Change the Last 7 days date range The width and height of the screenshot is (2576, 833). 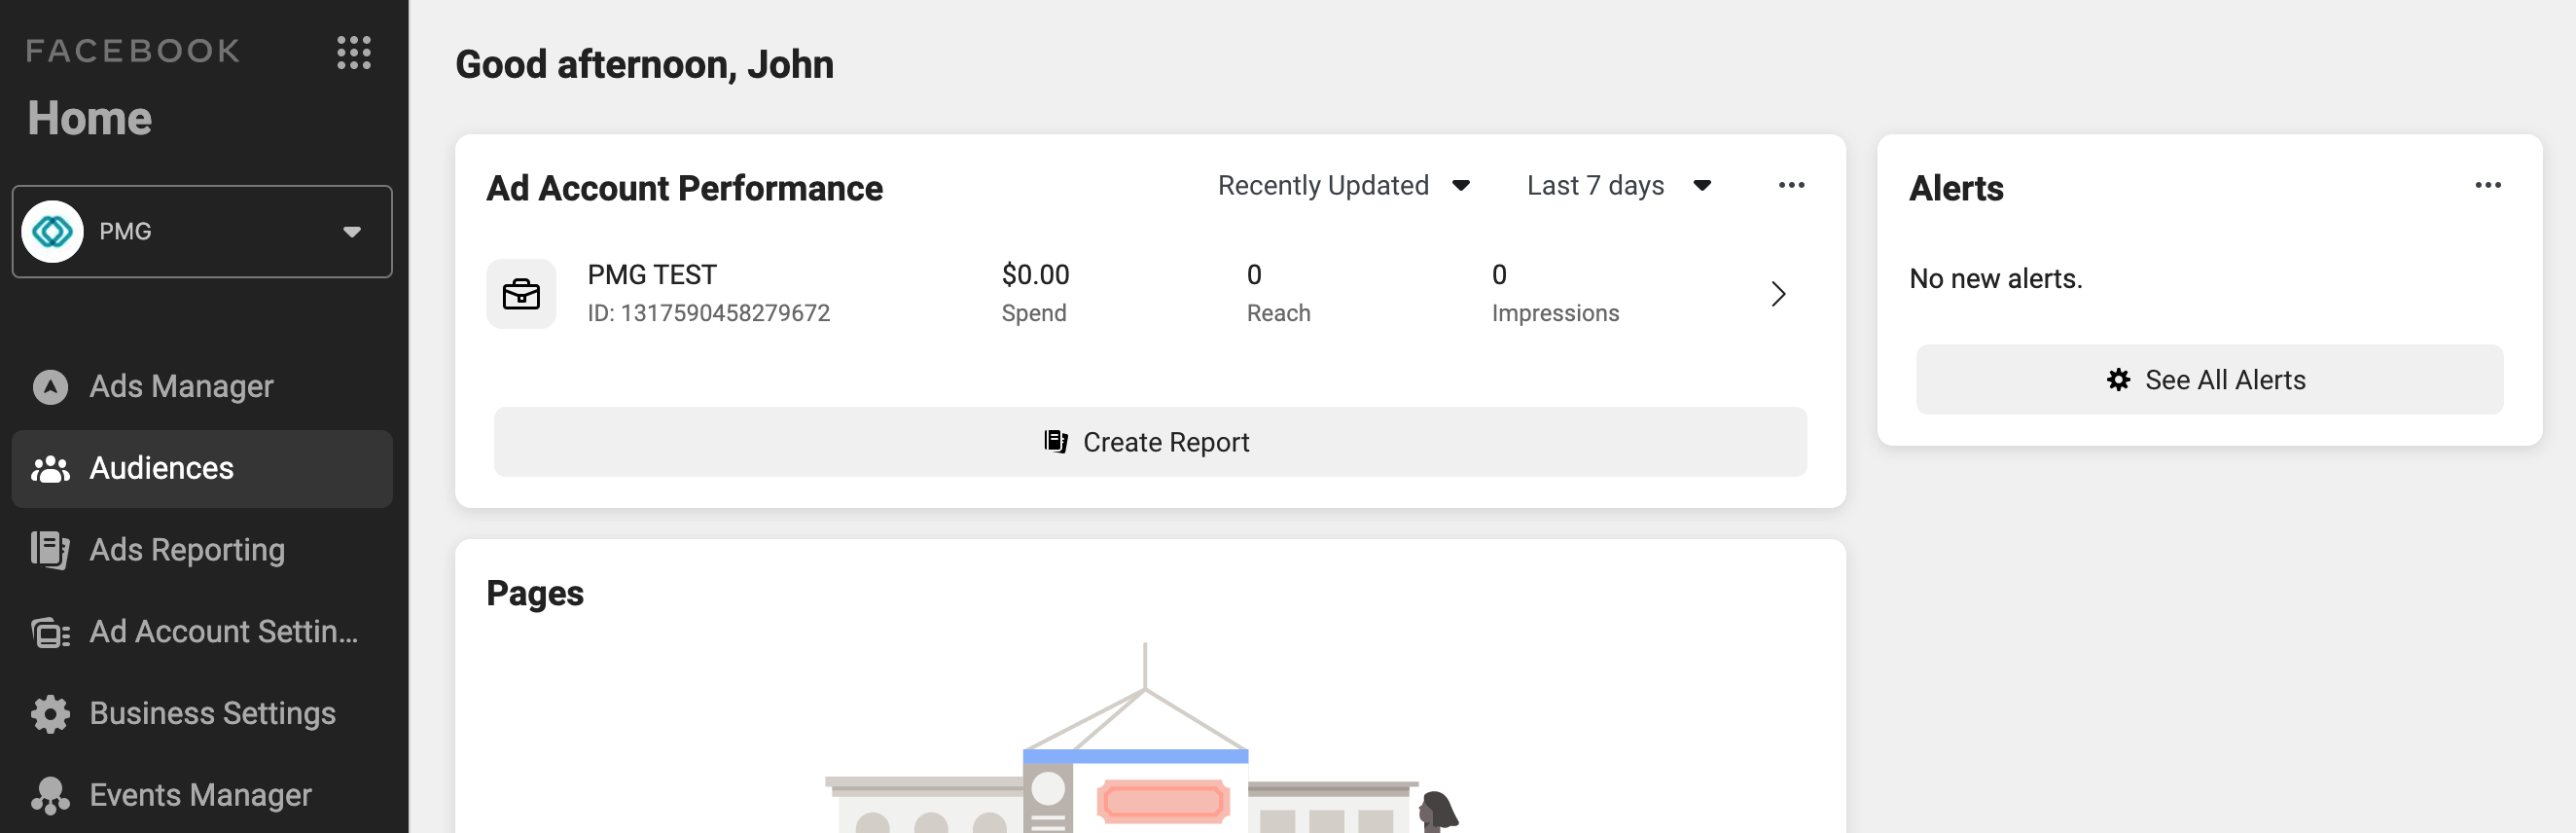1618,186
